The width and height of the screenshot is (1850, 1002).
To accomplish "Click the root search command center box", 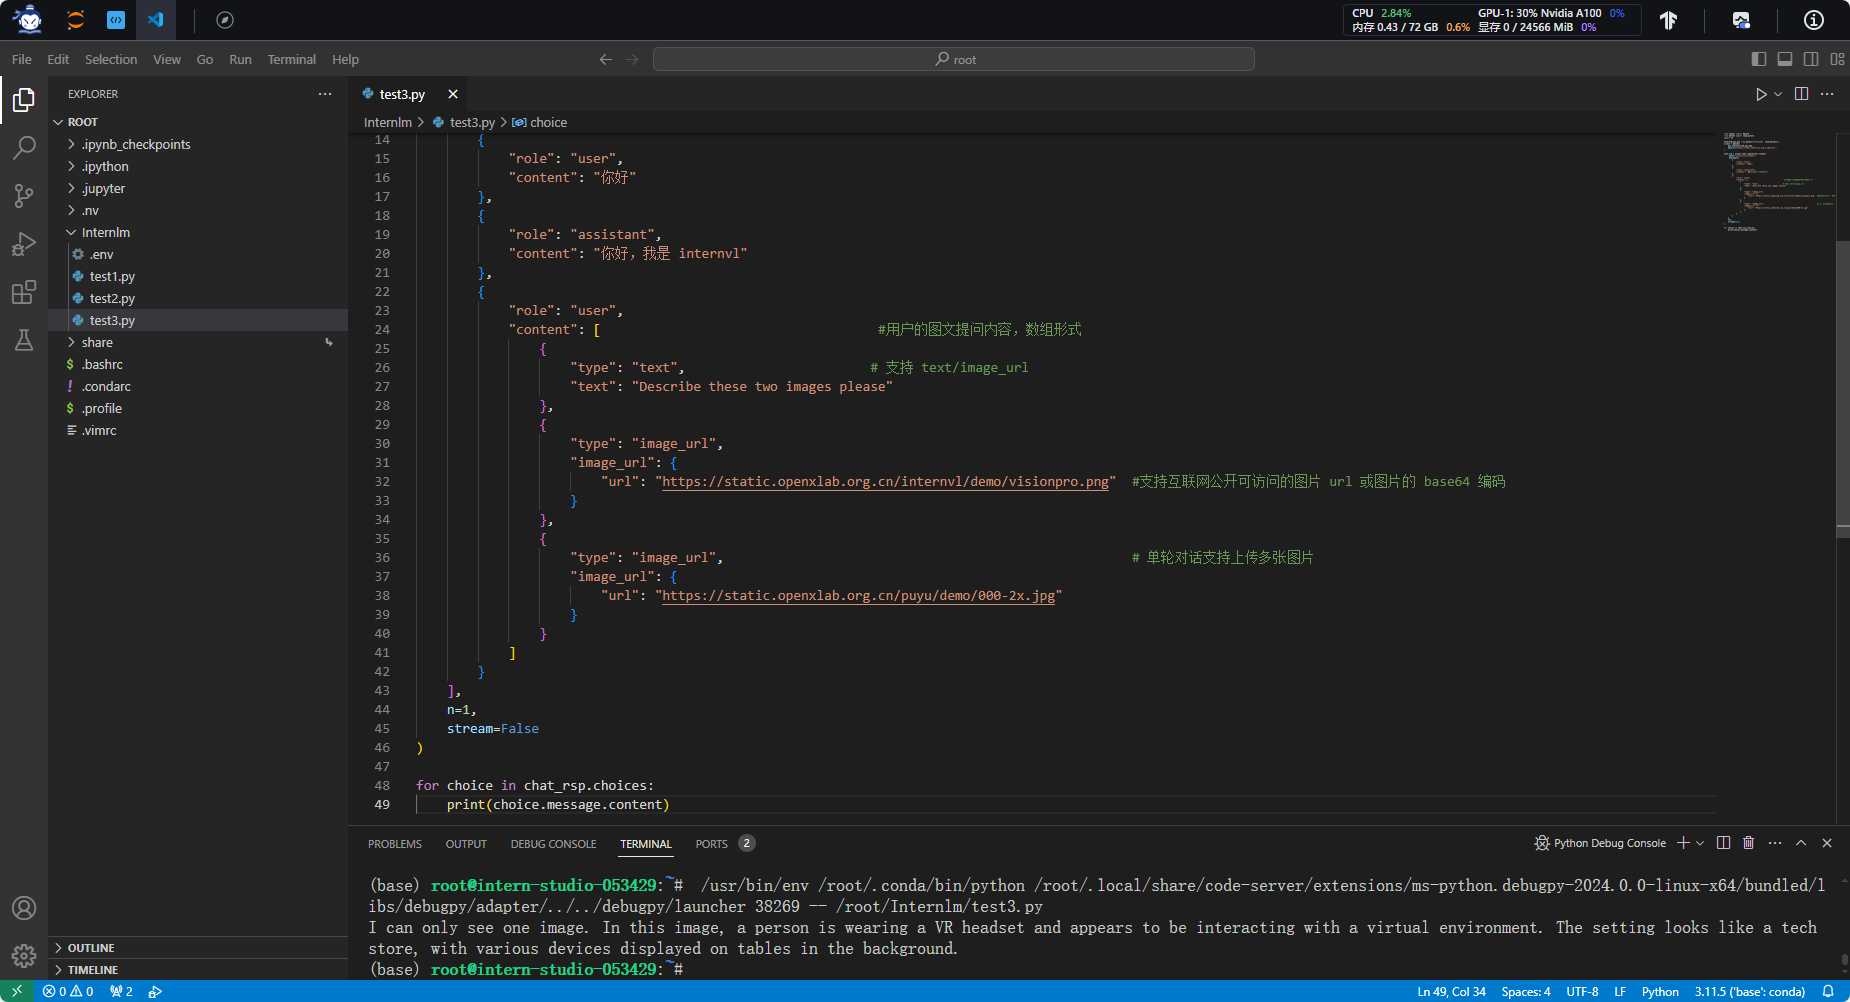I will (x=954, y=60).
